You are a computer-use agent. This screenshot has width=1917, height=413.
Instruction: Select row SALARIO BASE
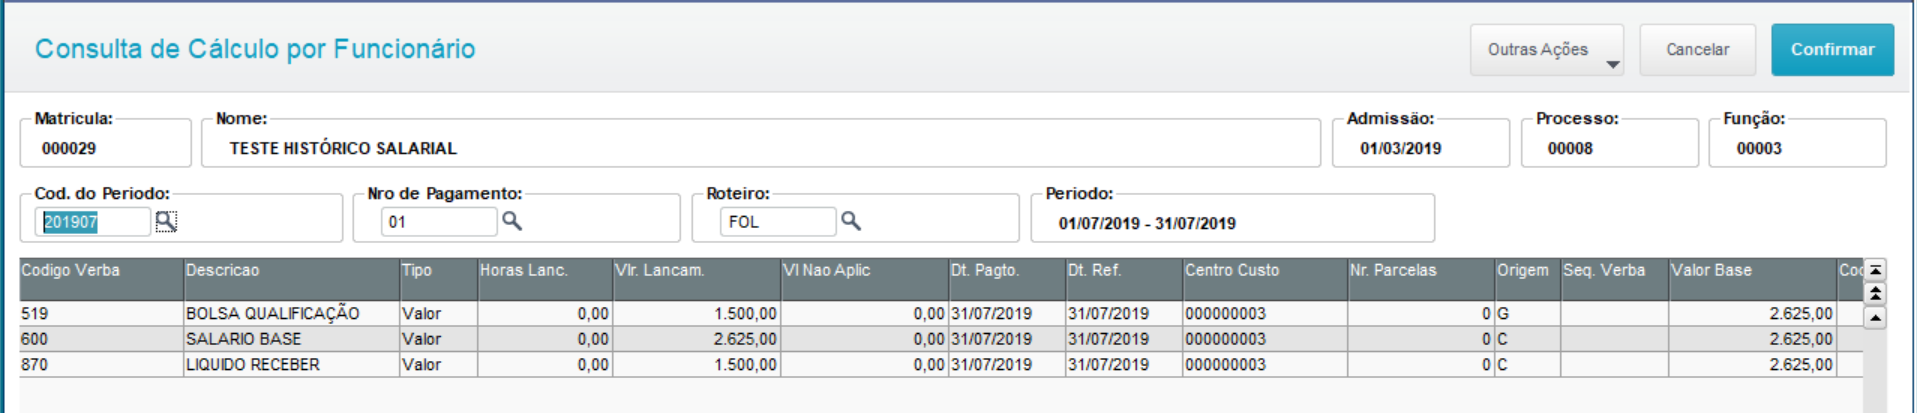point(941,339)
